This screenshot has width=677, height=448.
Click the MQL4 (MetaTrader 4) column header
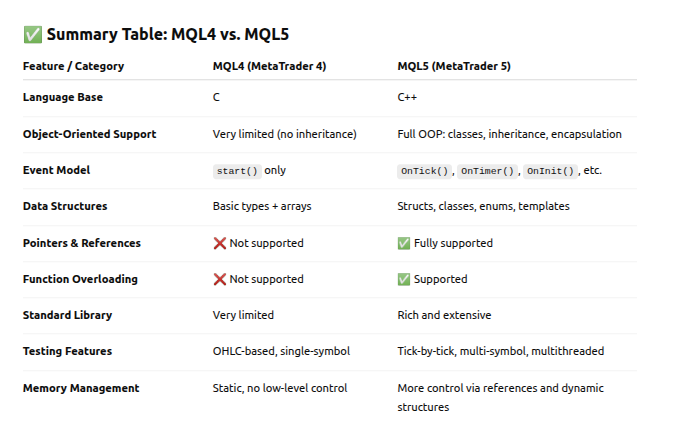click(x=270, y=67)
